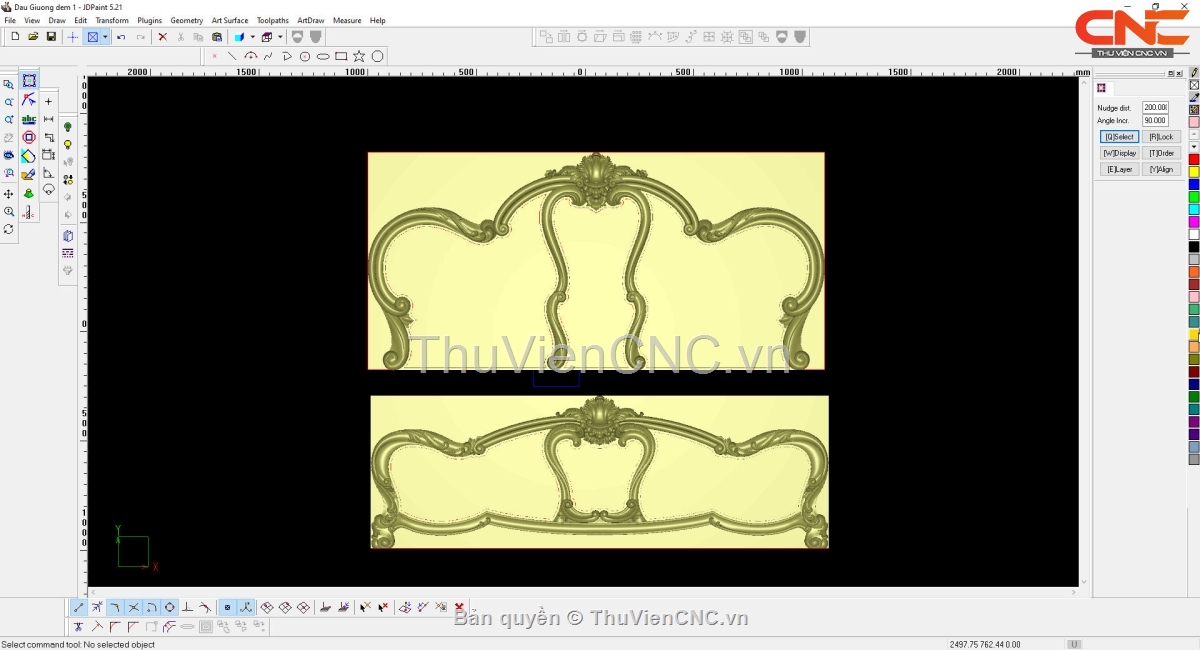Select the abc text tool
1200x650 pixels.
click(29, 119)
